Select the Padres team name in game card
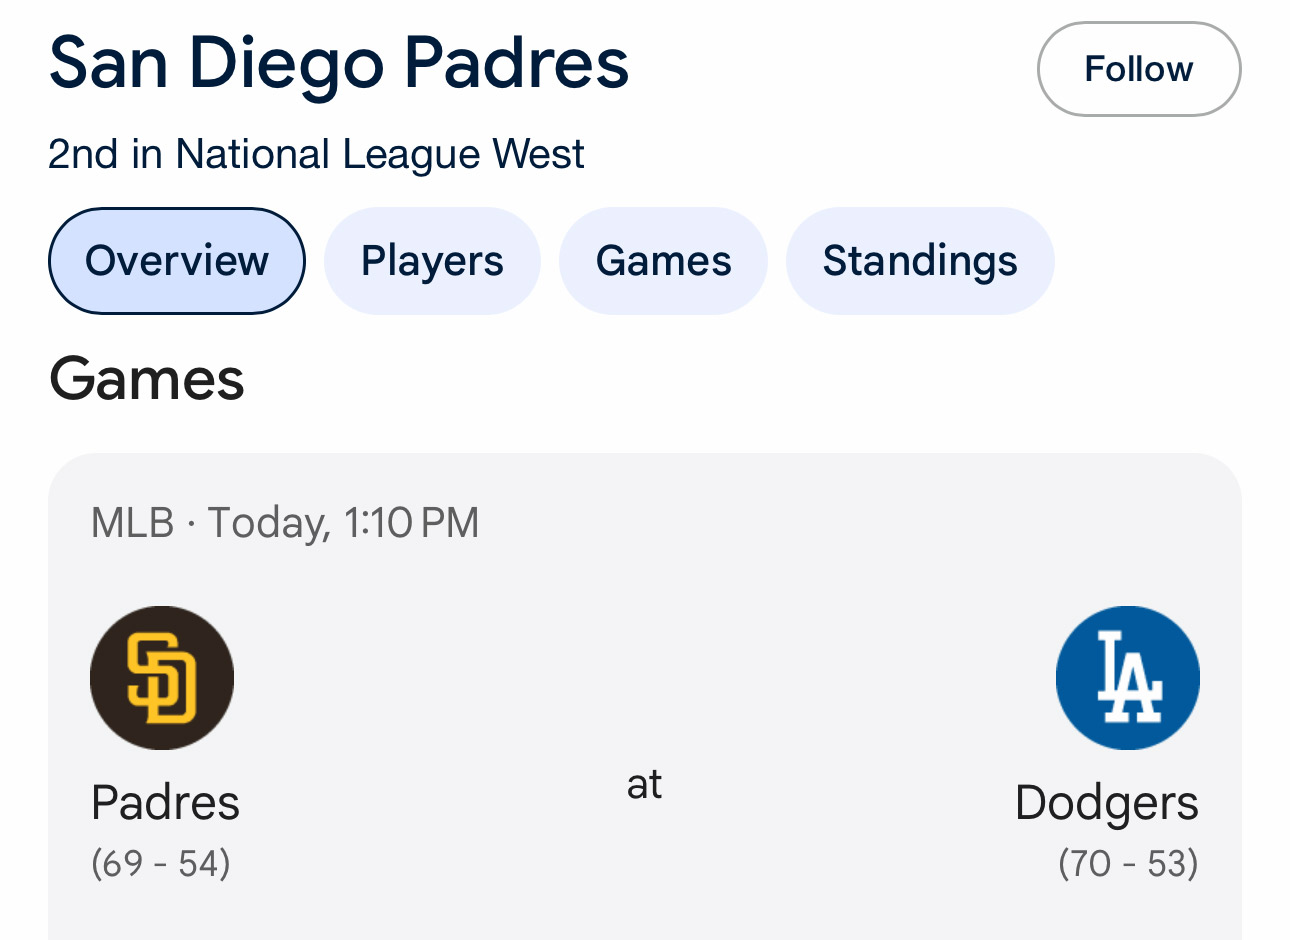The width and height of the screenshot is (1290, 940). [165, 803]
